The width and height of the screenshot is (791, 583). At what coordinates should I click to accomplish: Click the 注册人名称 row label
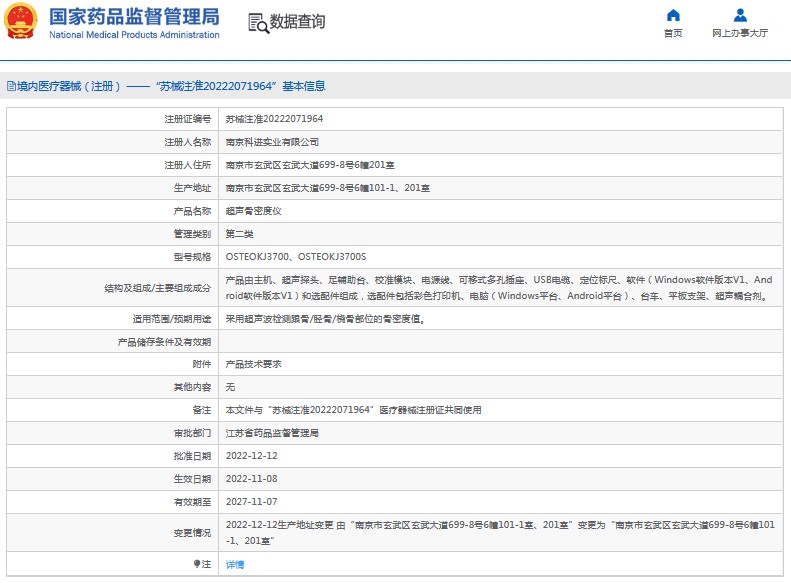(x=188, y=142)
